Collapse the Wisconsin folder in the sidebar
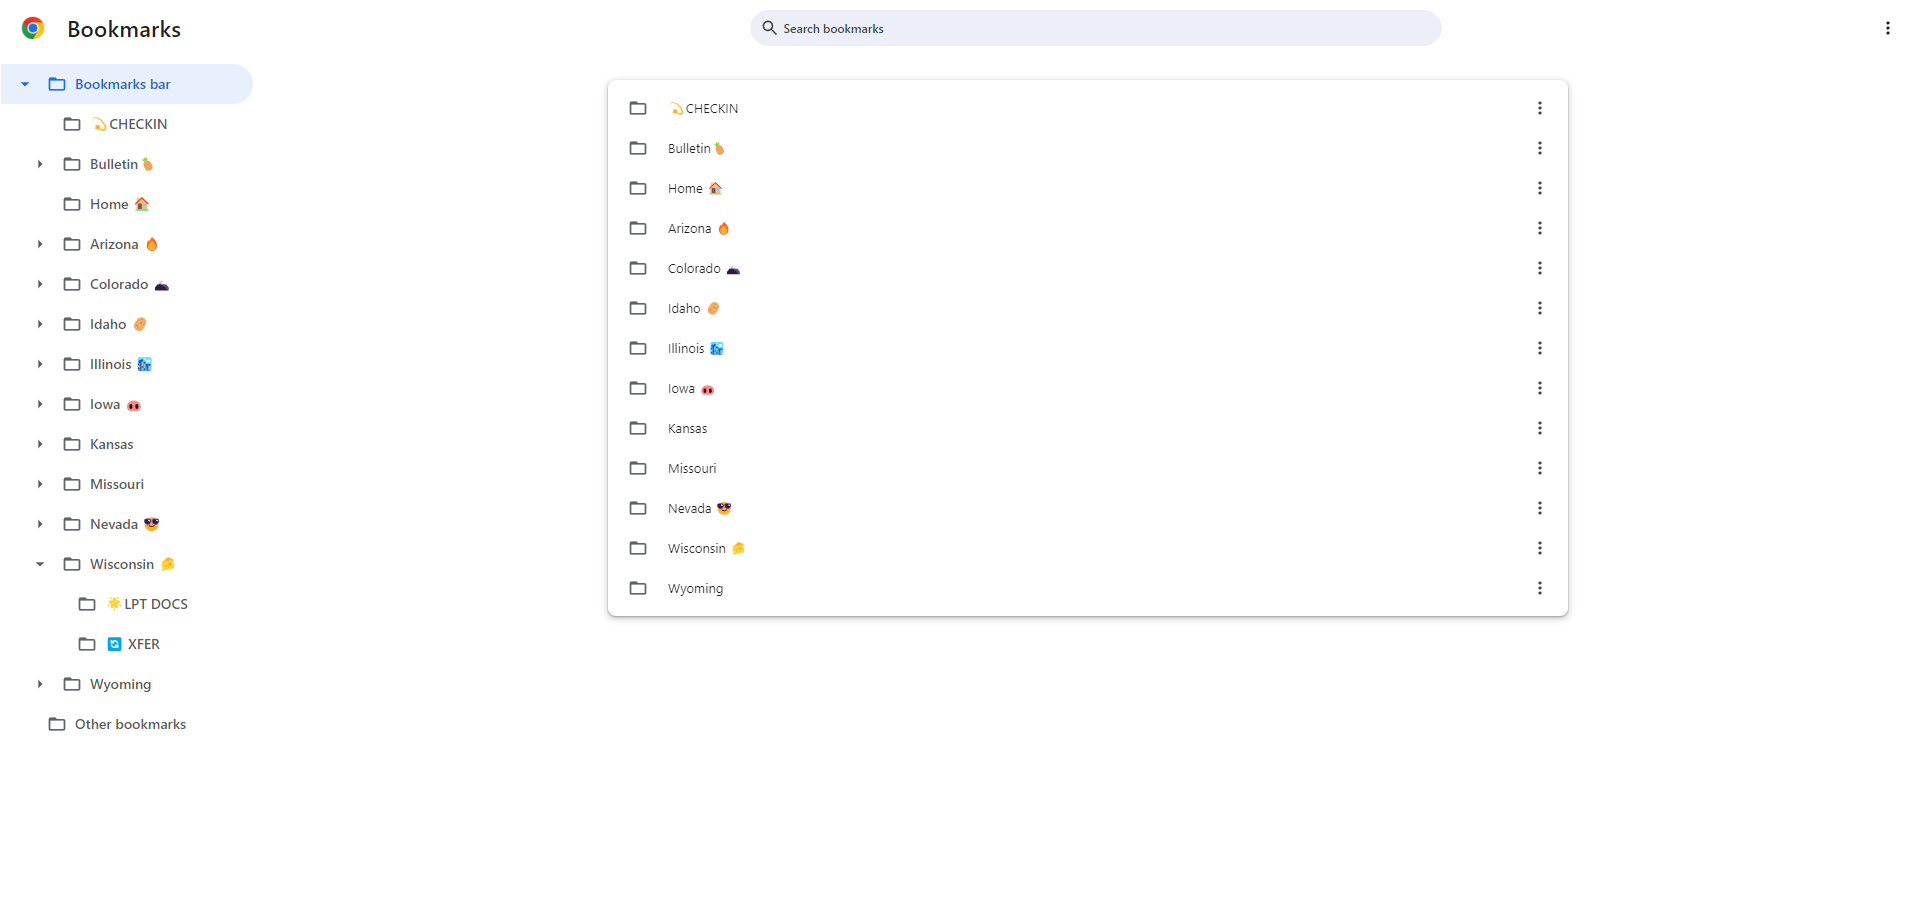The width and height of the screenshot is (1920, 911). click(40, 564)
